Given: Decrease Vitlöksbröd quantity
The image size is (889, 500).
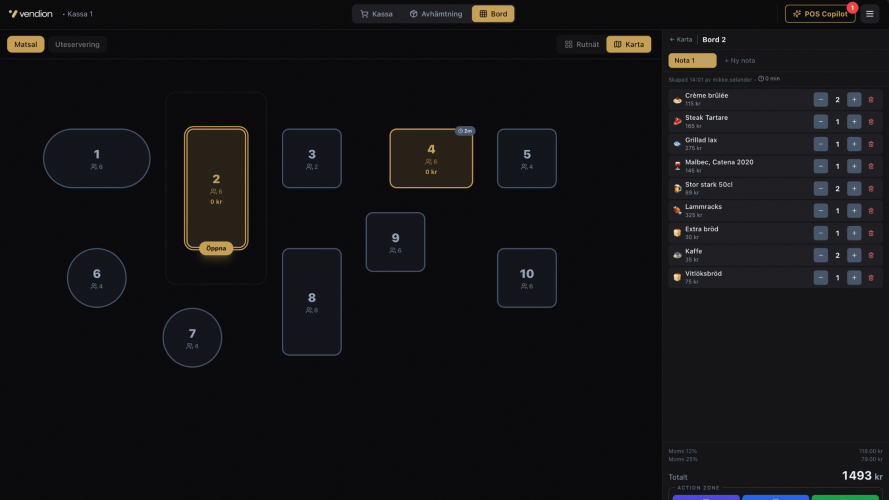Looking at the screenshot, I should point(820,277).
